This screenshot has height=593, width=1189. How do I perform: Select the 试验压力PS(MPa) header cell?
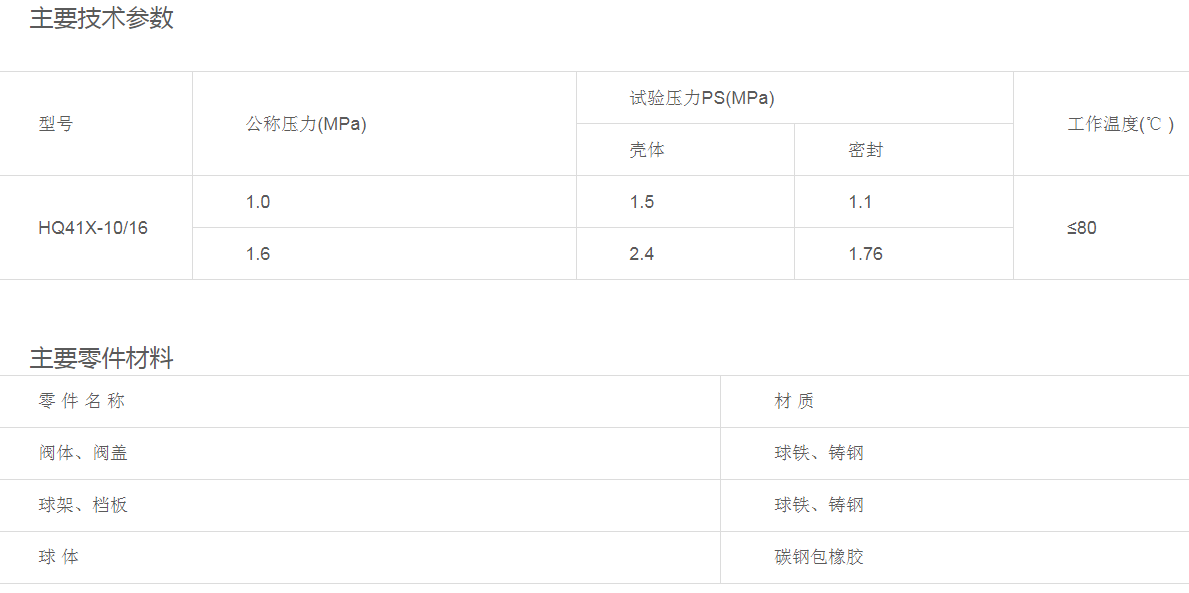click(x=702, y=98)
